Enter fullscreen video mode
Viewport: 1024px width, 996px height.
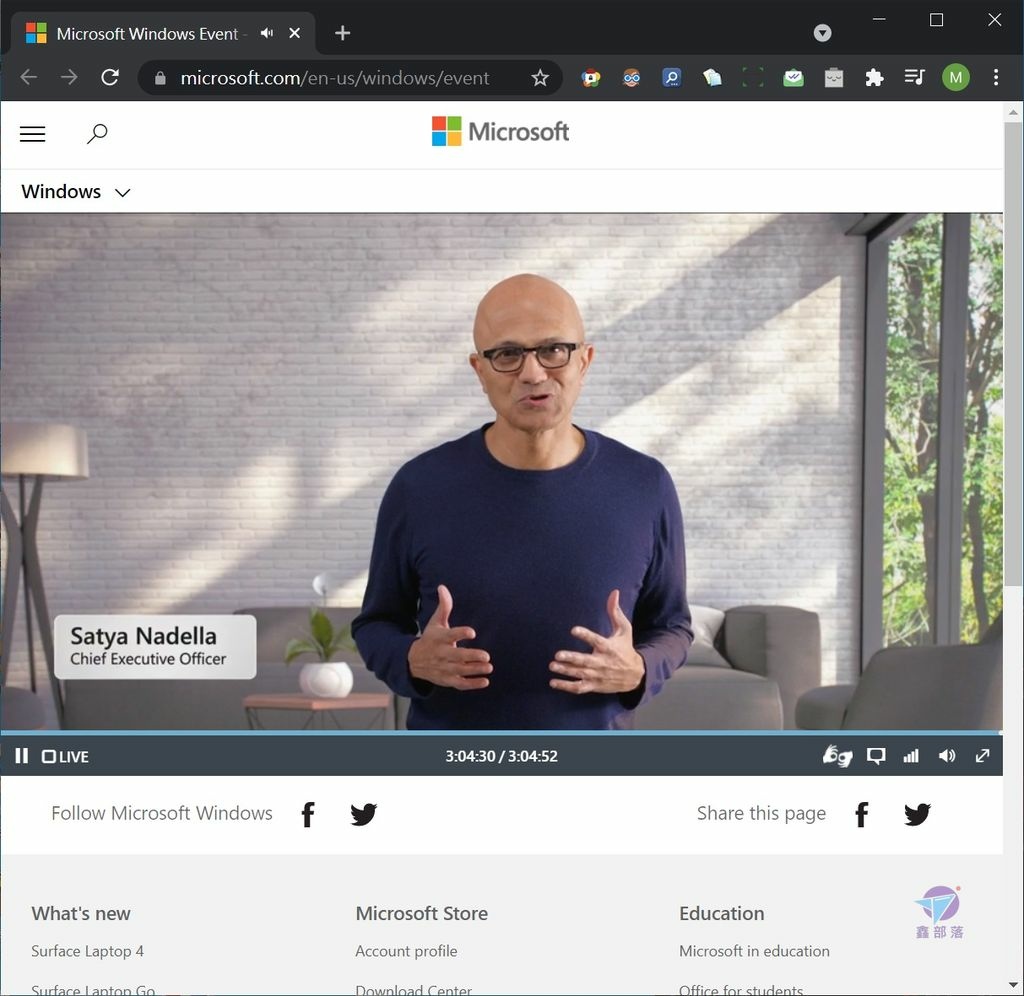pyautogui.click(x=982, y=756)
